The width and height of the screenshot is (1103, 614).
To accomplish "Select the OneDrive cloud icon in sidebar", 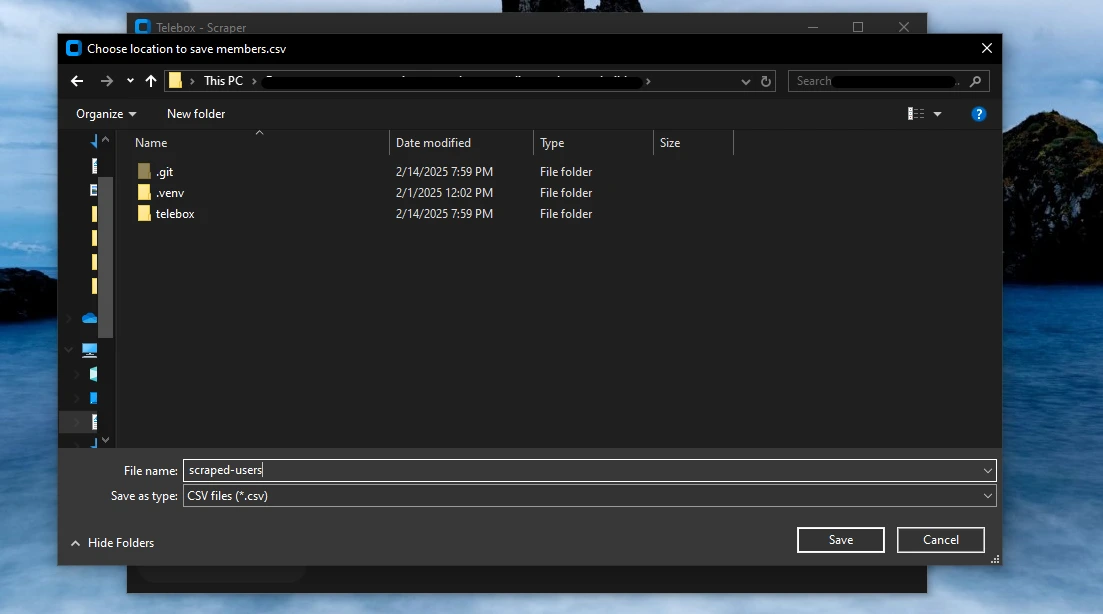I will click(89, 318).
